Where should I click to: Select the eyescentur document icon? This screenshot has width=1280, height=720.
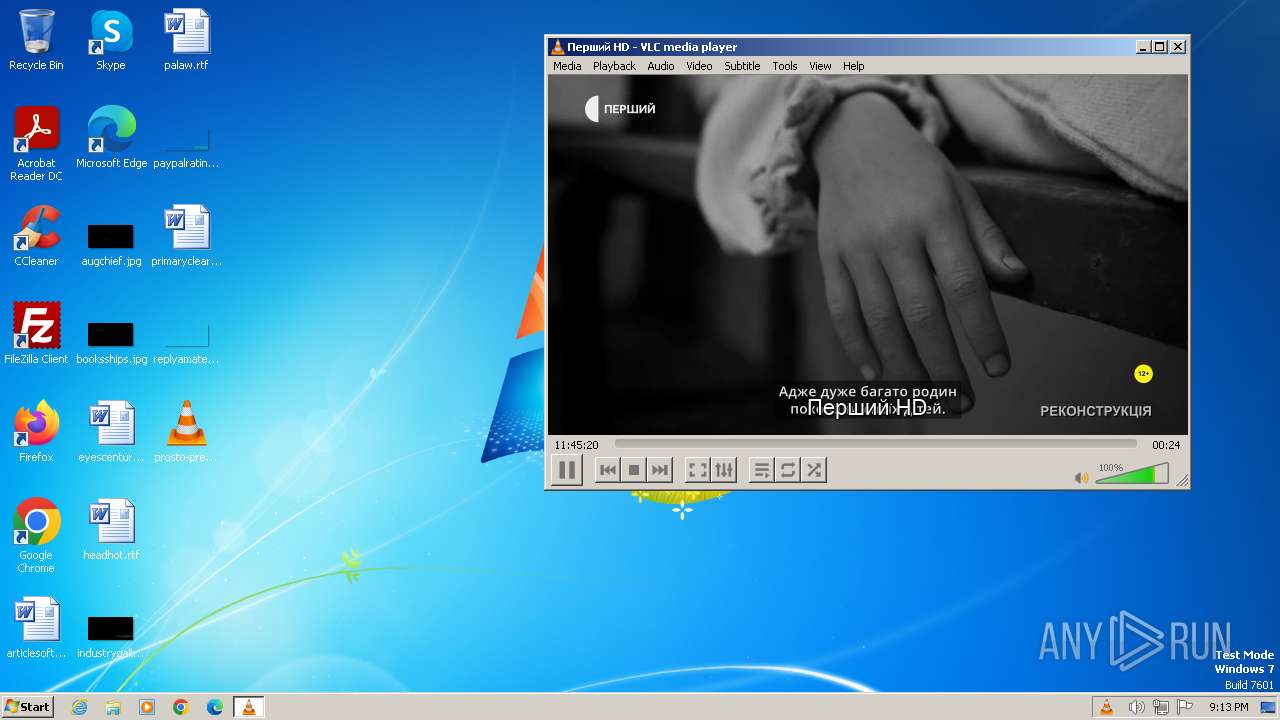click(x=111, y=432)
